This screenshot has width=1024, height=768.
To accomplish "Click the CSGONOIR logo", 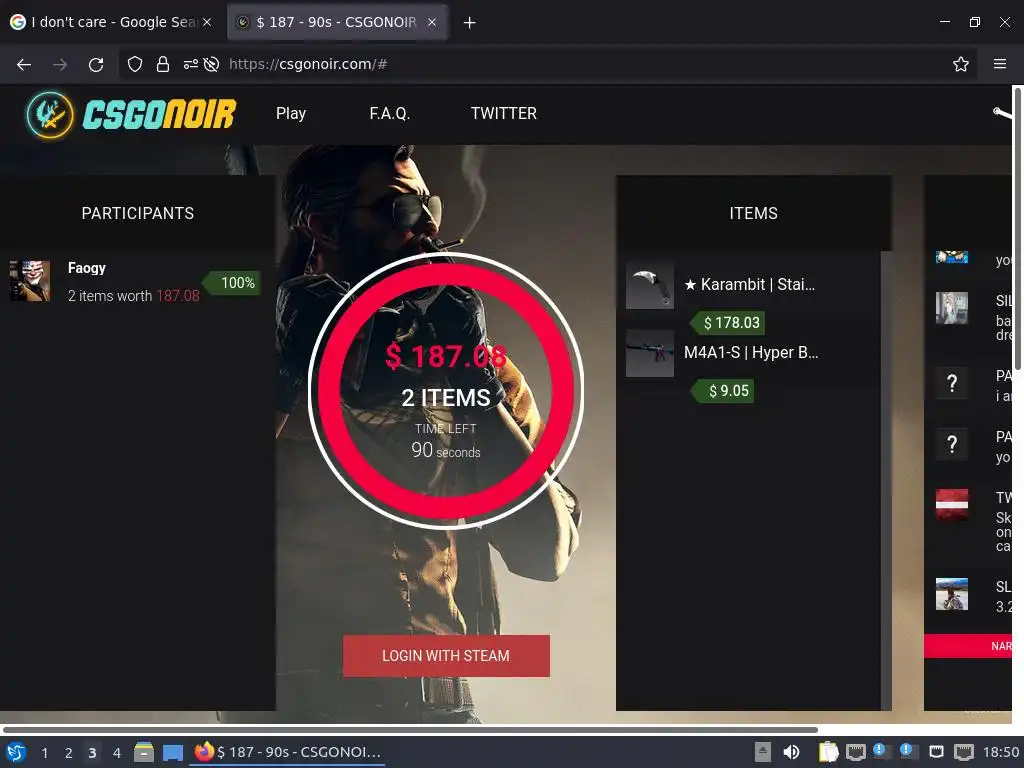I will point(131,114).
